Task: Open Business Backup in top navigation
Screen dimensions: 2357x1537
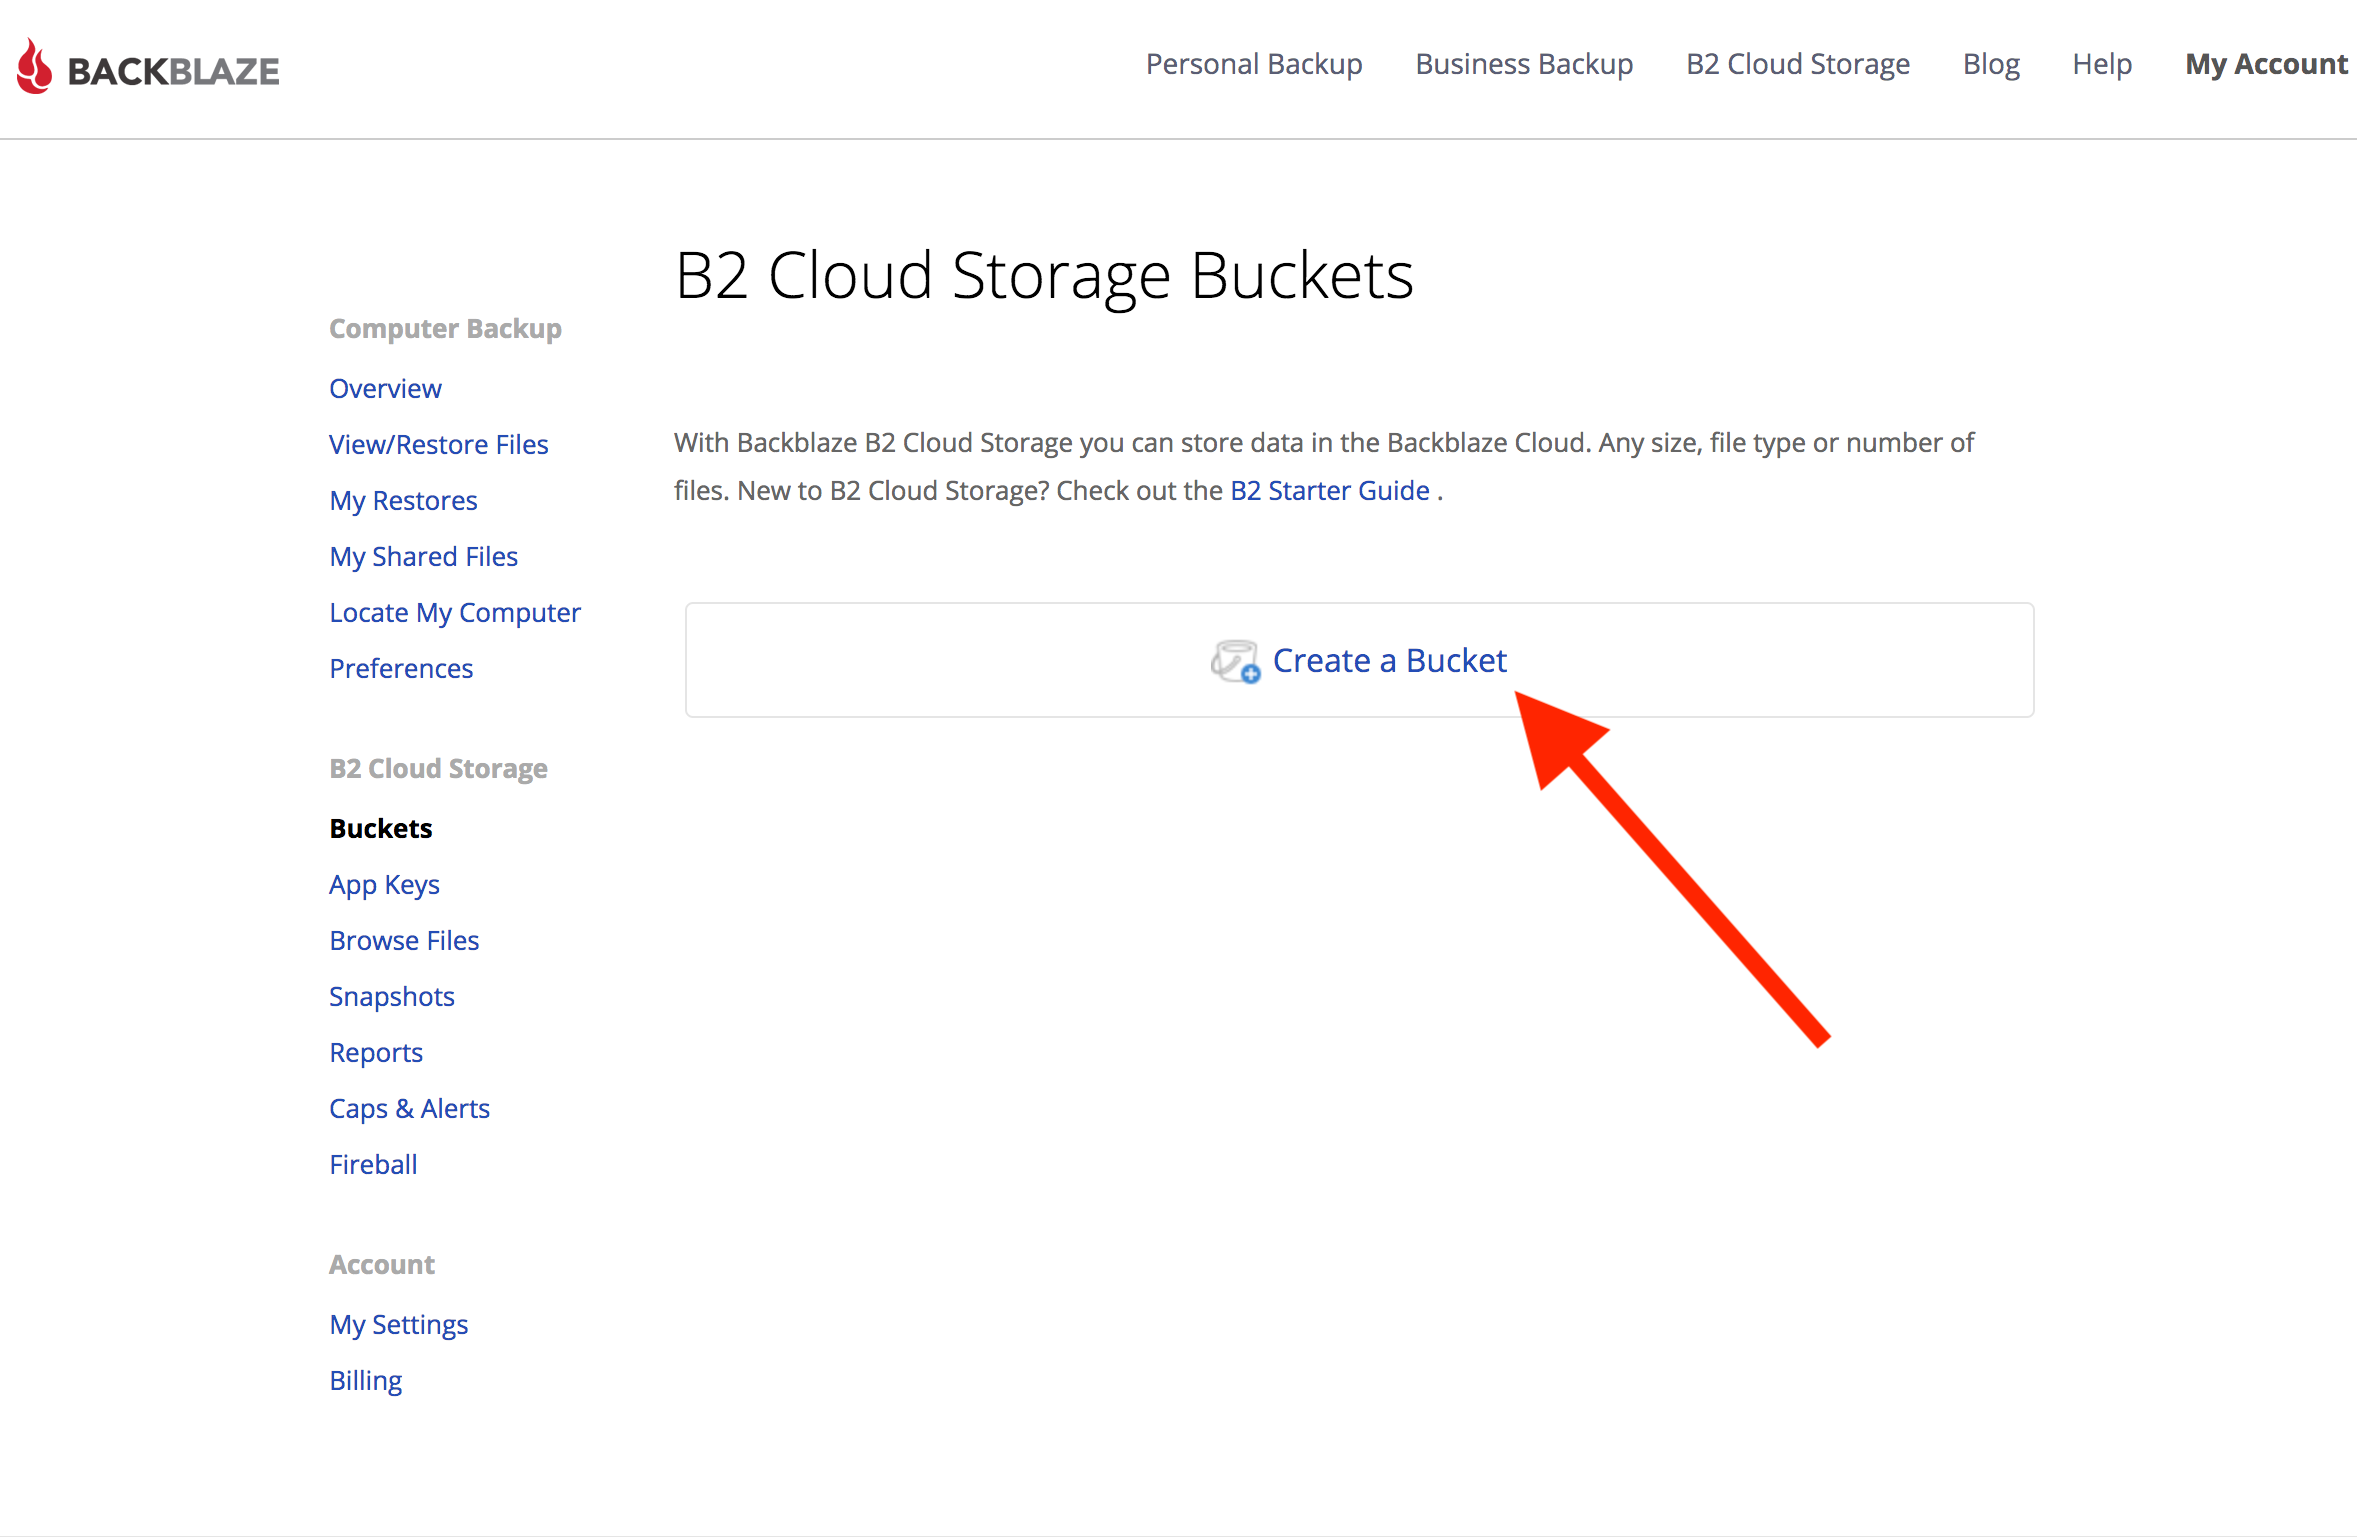Action: point(1524,64)
